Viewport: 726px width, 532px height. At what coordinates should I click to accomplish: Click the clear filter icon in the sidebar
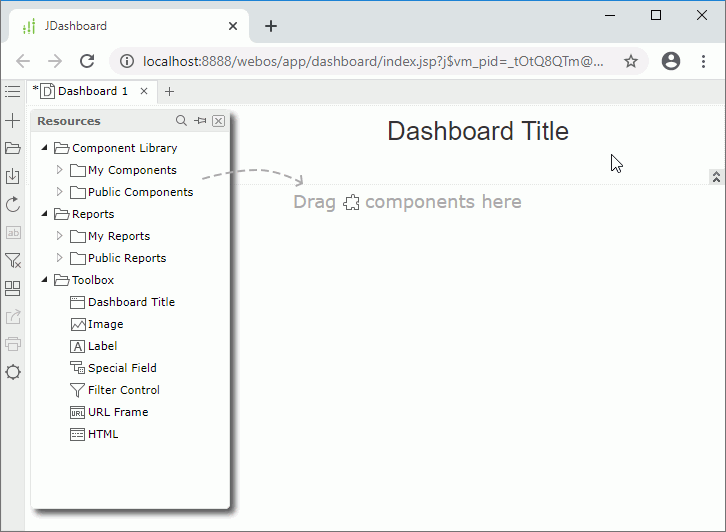(x=13, y=261)
